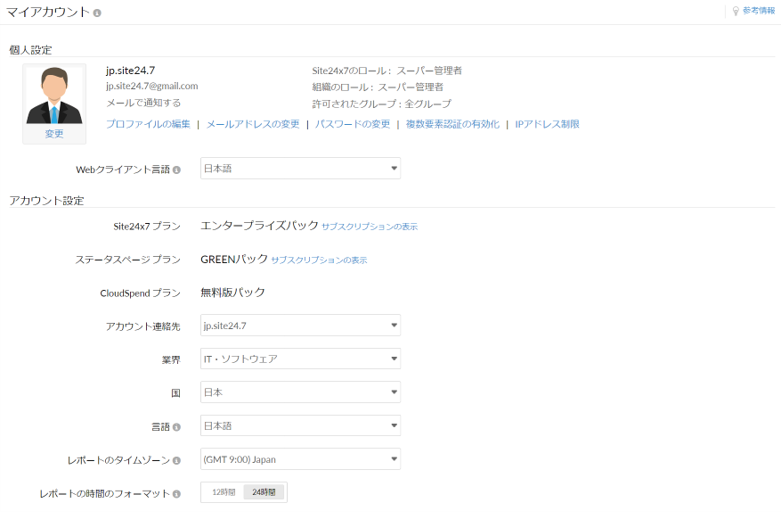This screenshot has width=781, height=512.
Task: Click info icon beside レポートの時間のフォーマット label
Action: tap(177, 494)
